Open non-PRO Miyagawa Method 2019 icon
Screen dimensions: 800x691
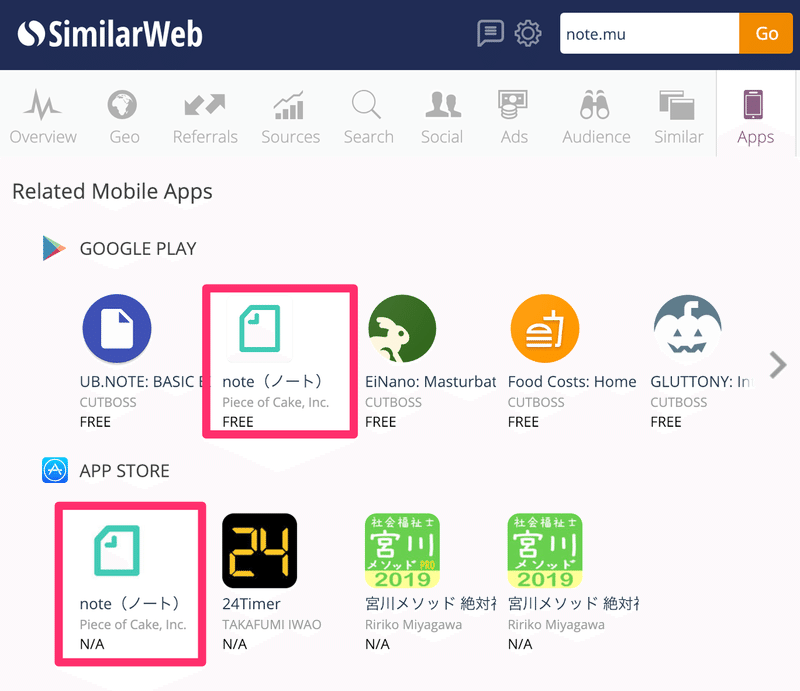click(x=545, y=551)
